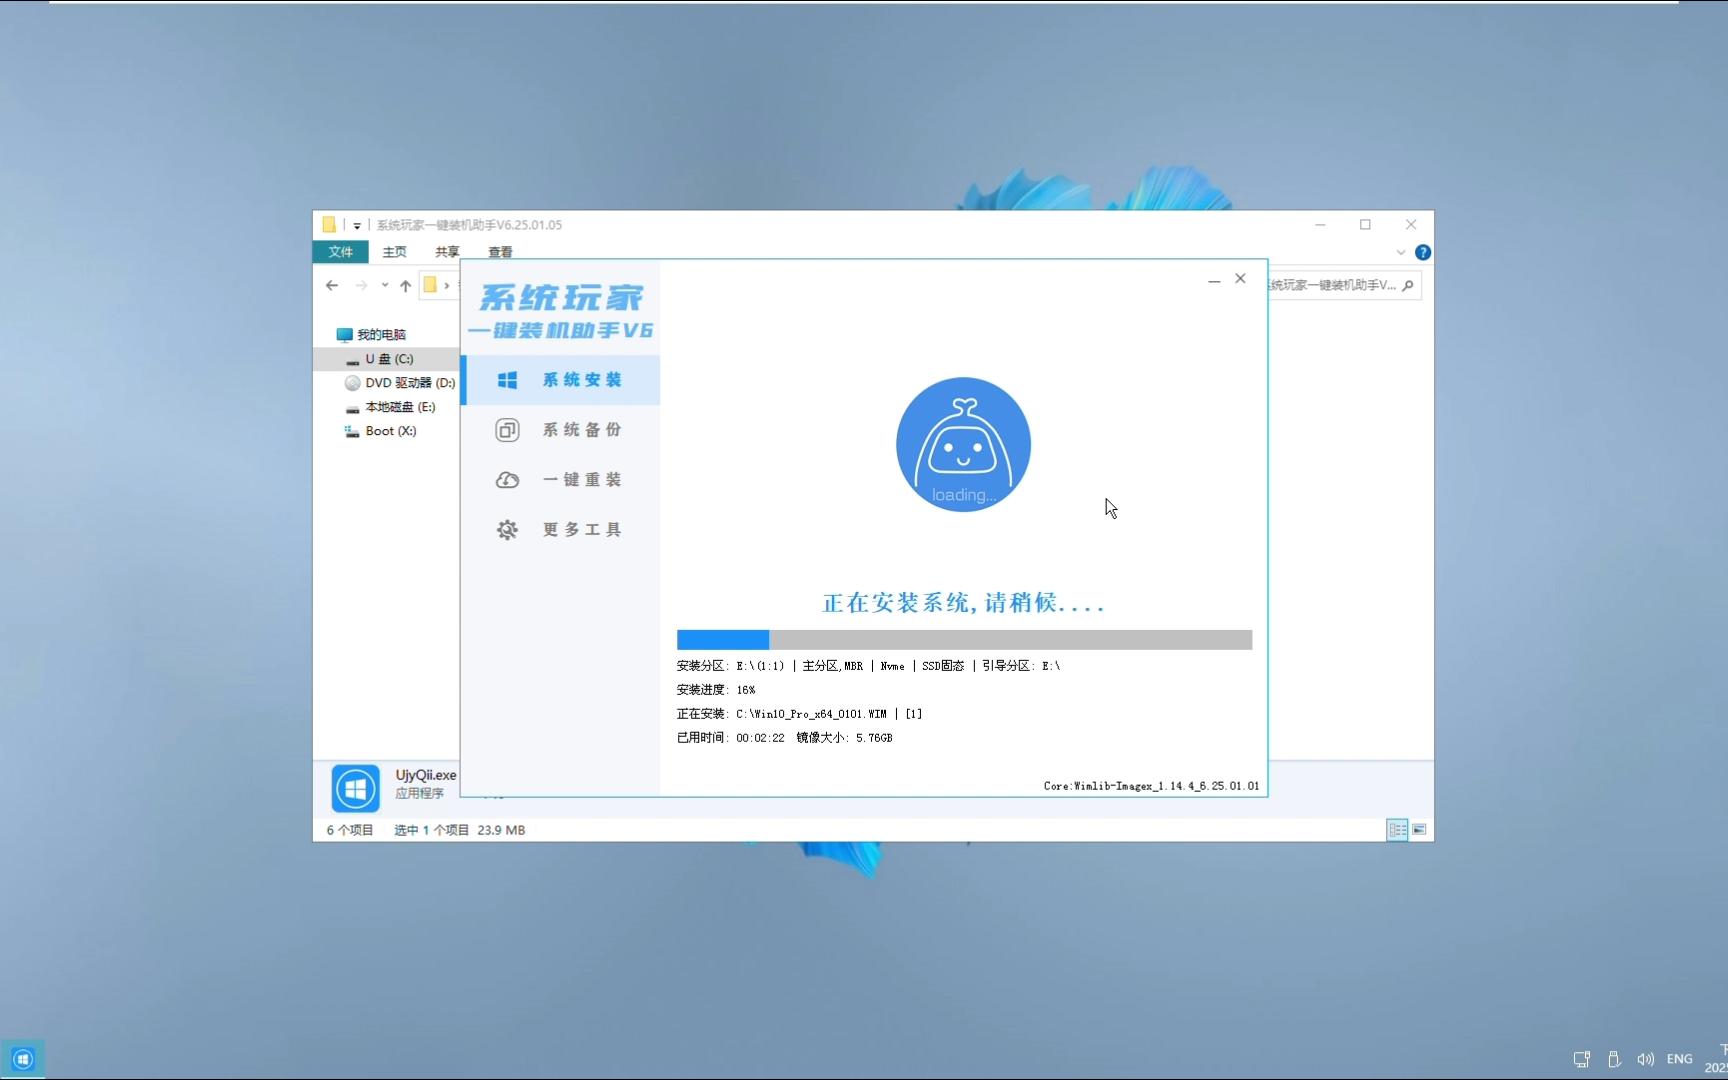The image size is (1728, 1080).
Task: Open the quick access toolbar dropdown
Action: coord(357,226)
